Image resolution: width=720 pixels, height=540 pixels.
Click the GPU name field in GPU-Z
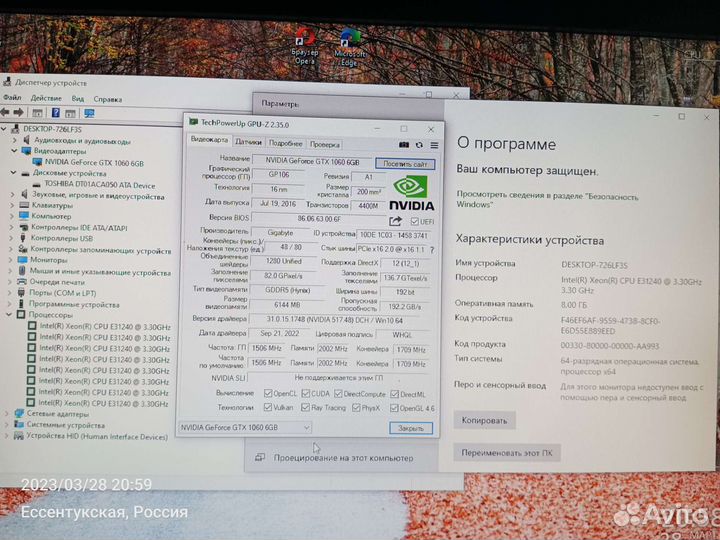312,161
